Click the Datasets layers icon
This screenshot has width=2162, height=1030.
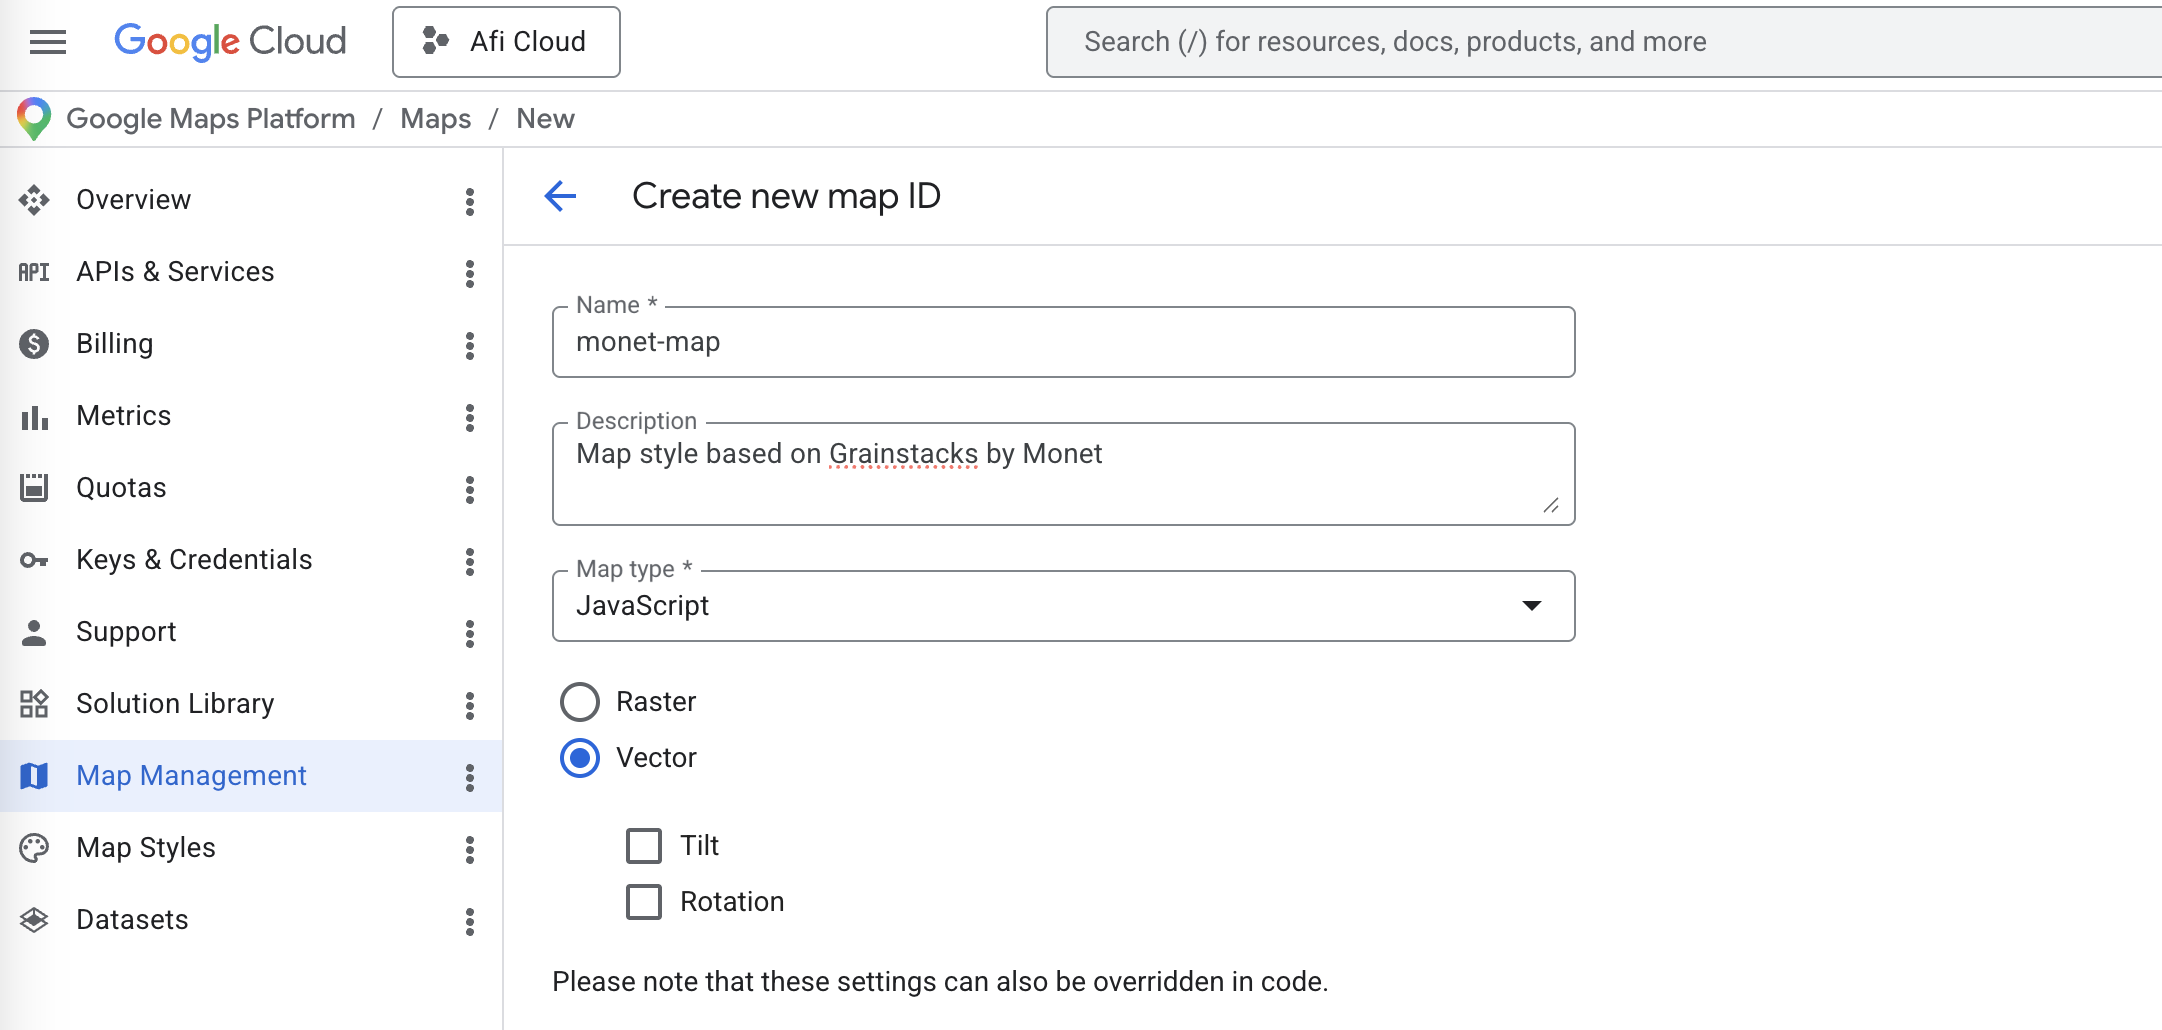click(x=34, y=920)
